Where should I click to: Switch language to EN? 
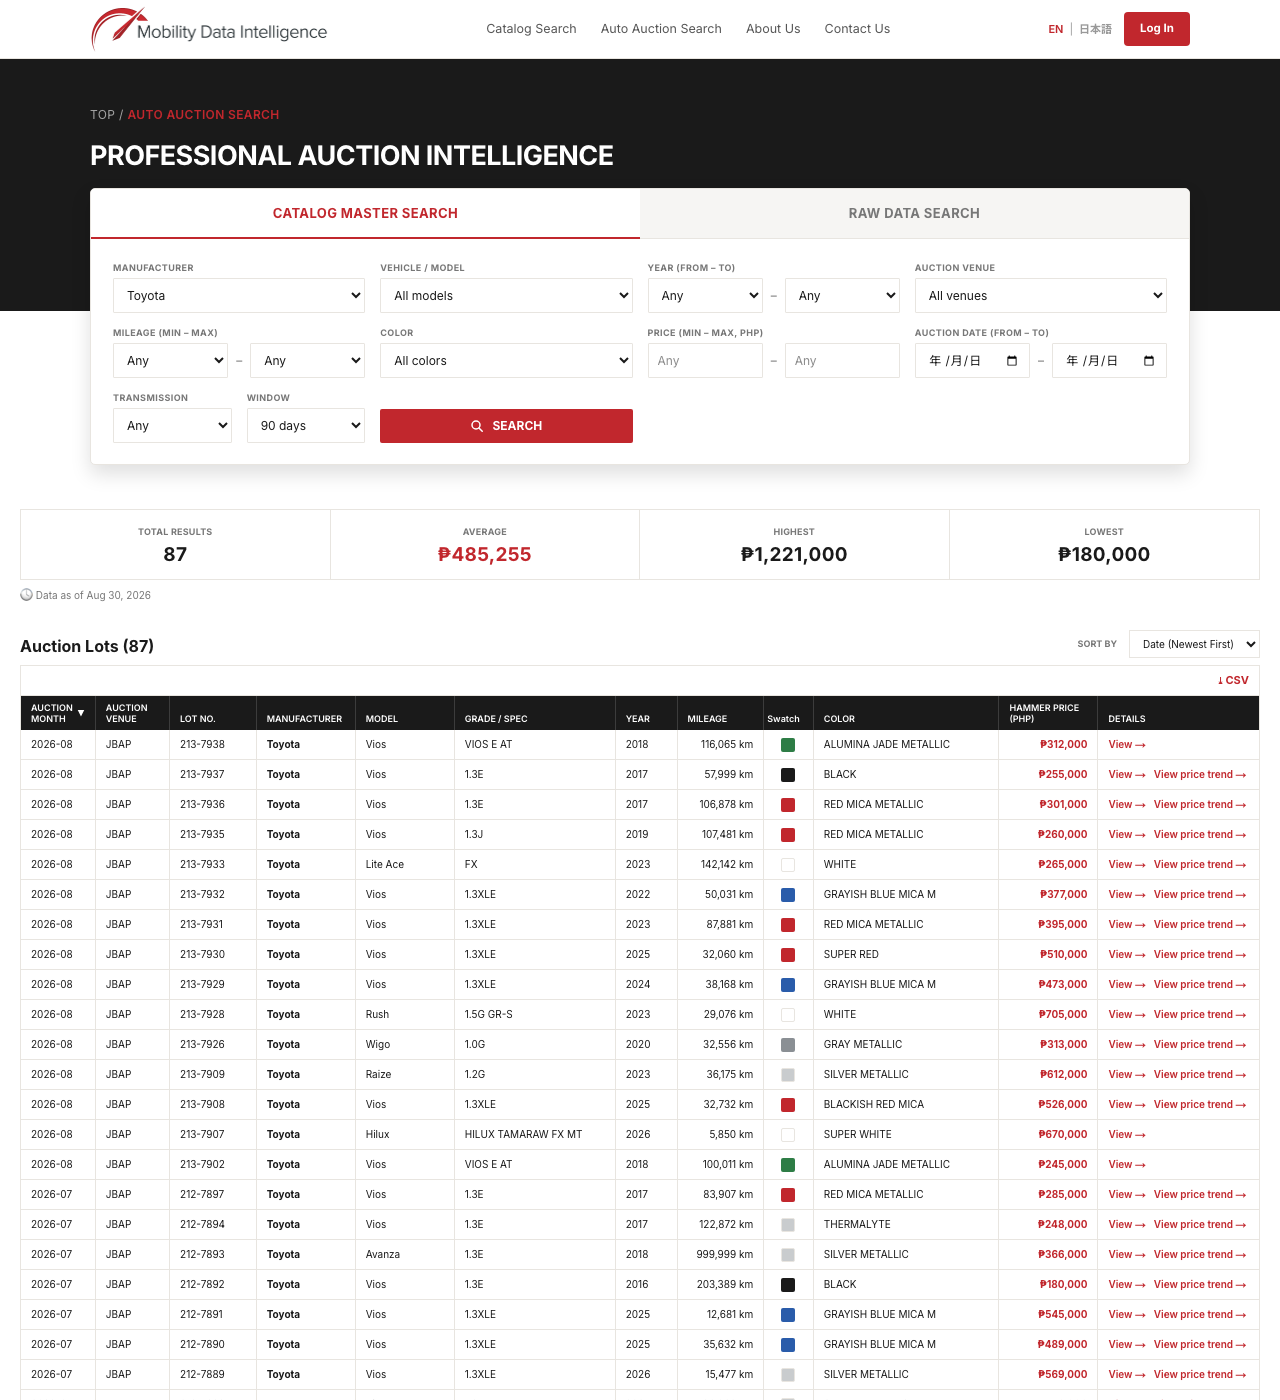coord(1055,29)
